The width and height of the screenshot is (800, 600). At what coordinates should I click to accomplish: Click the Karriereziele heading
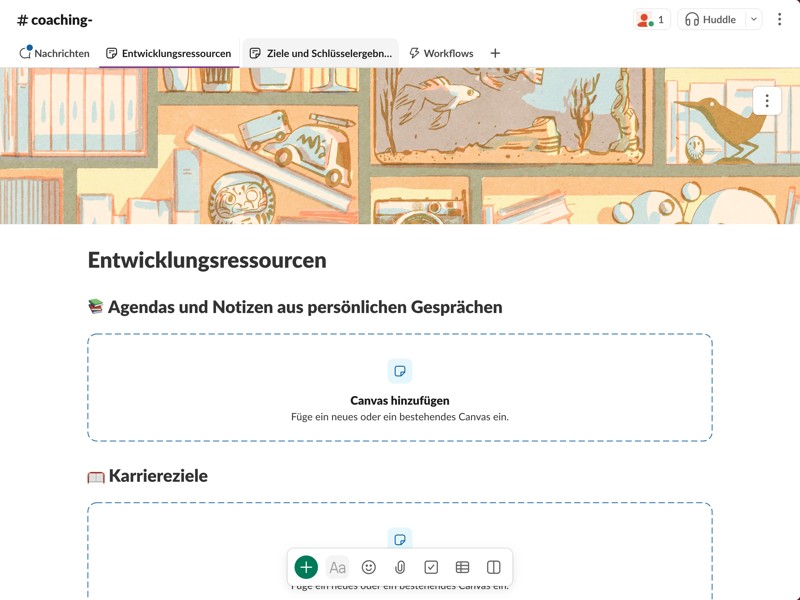pos(158,476)
